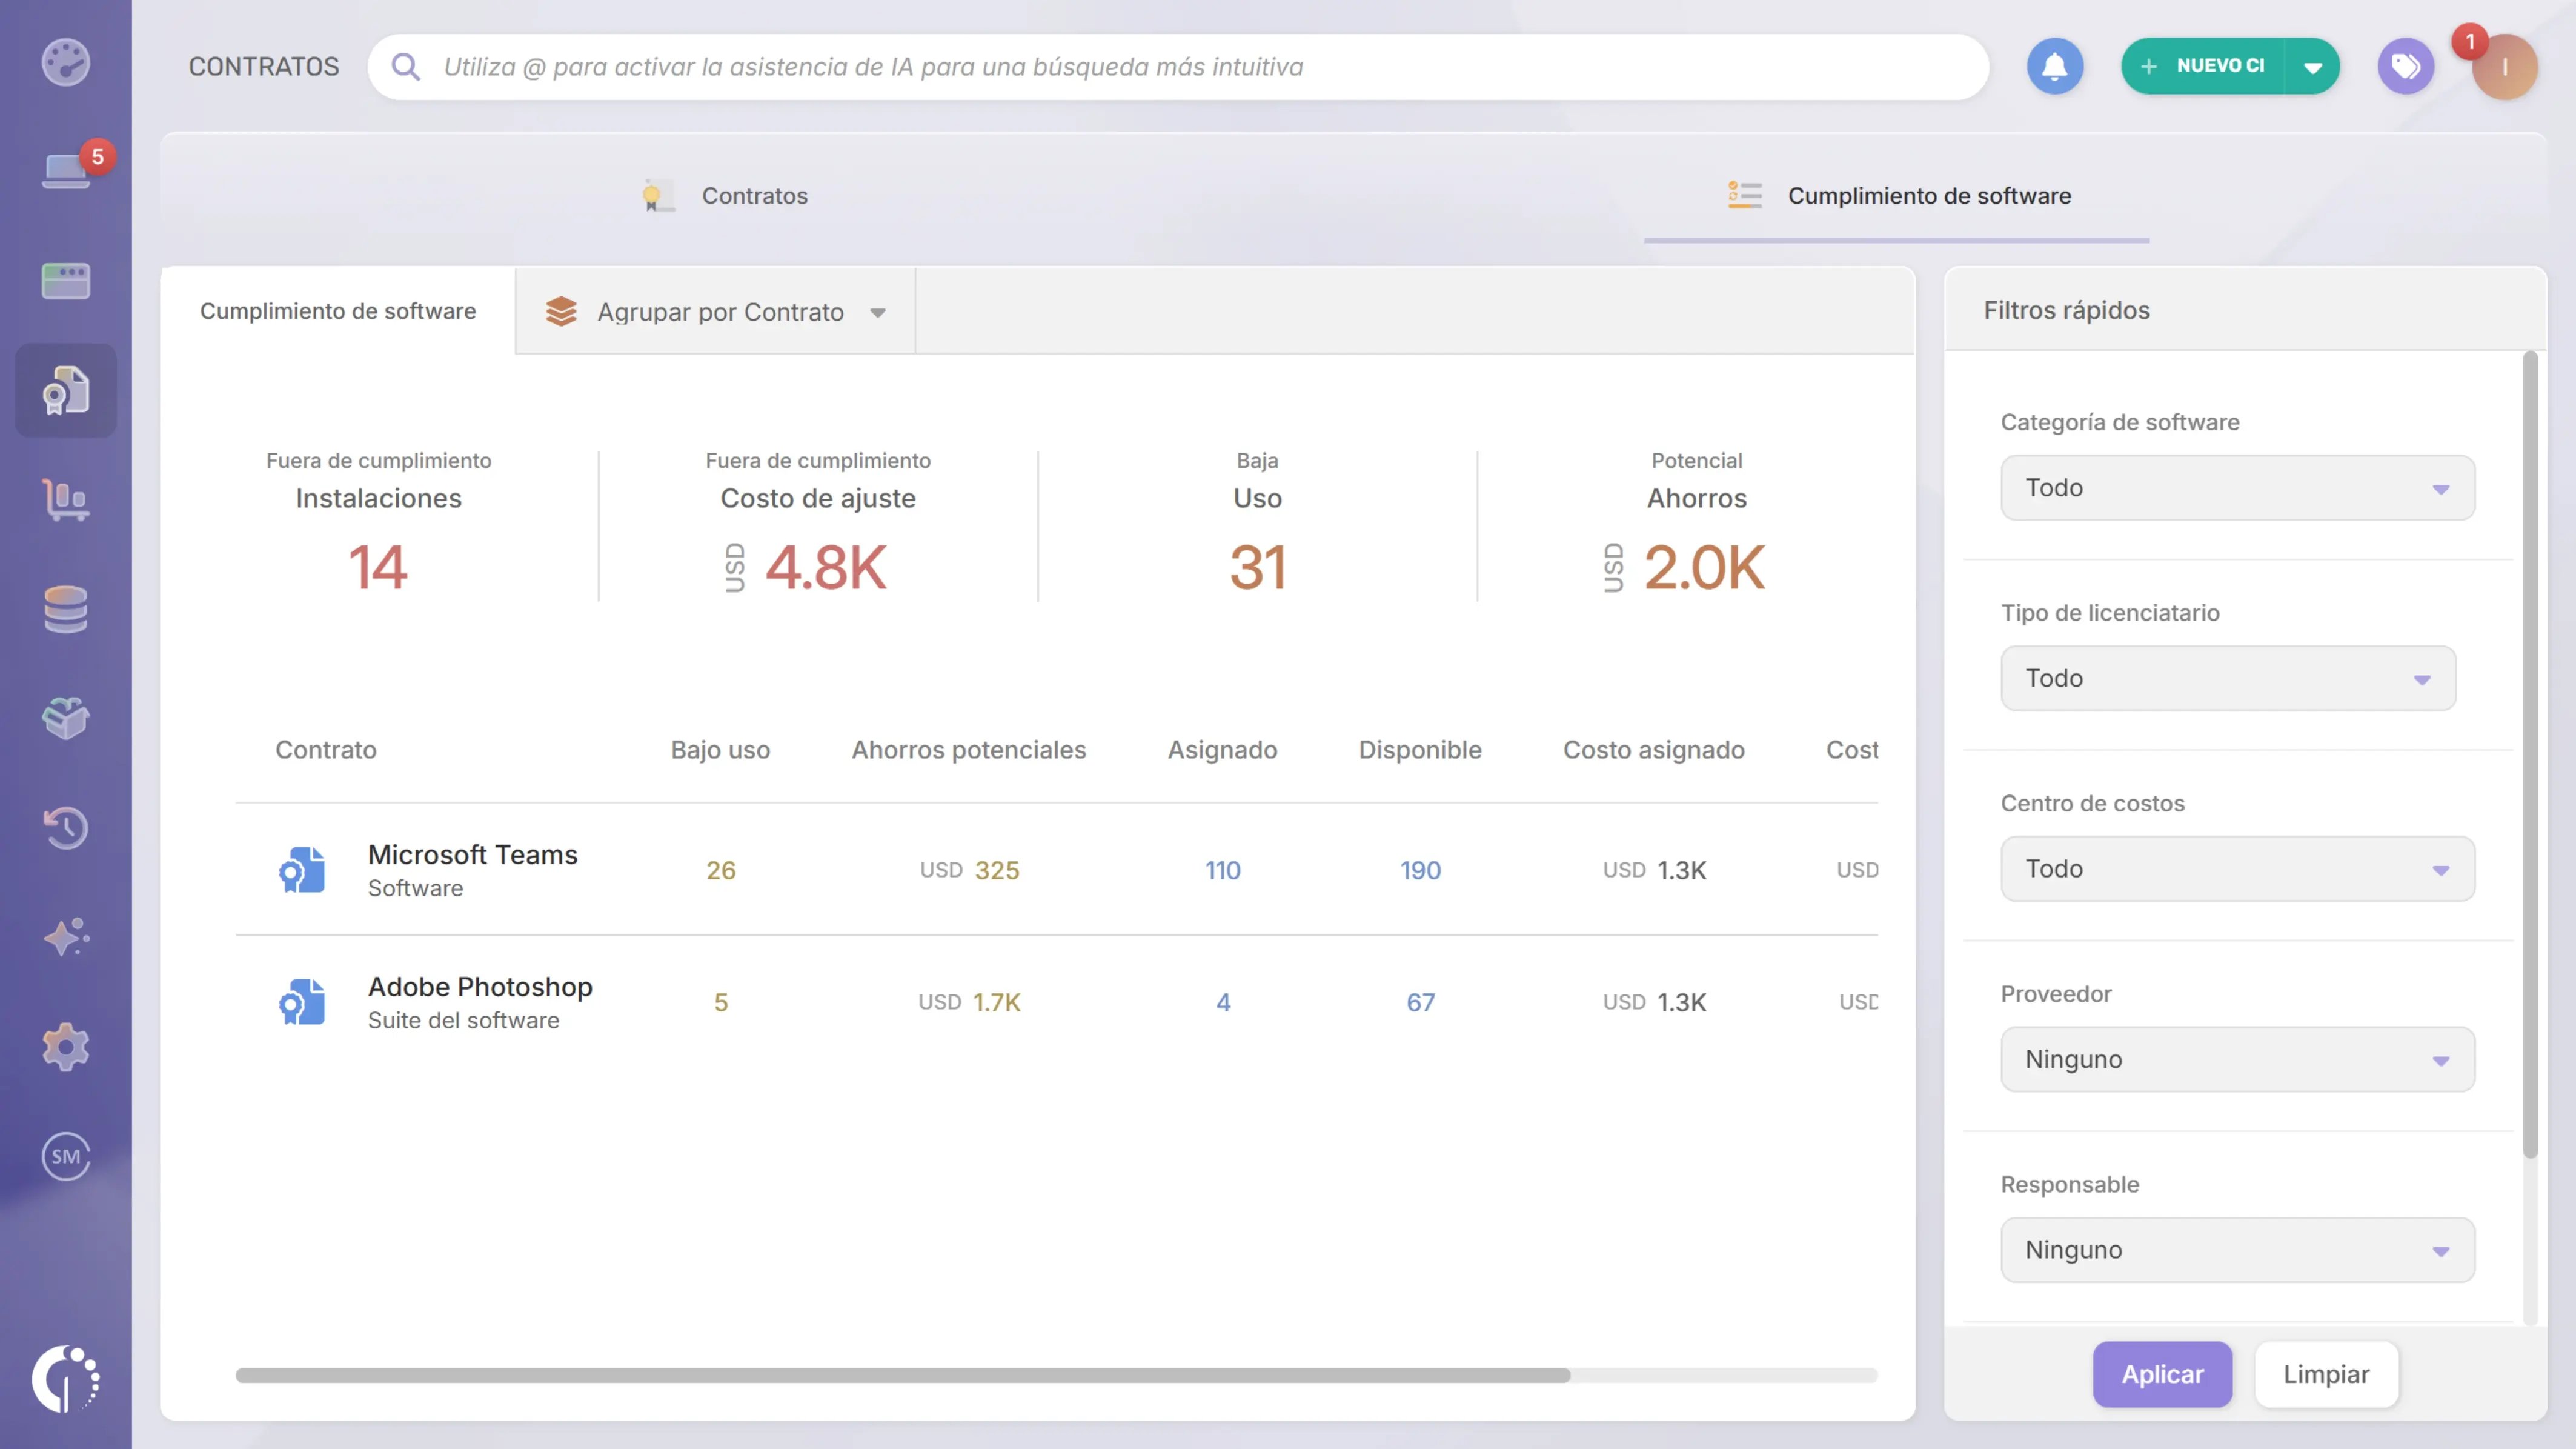This screenshot has width=2576, height=1449.
Task: Click Microsoft Teams Bajo uso value 26
Action: point(720,870)
